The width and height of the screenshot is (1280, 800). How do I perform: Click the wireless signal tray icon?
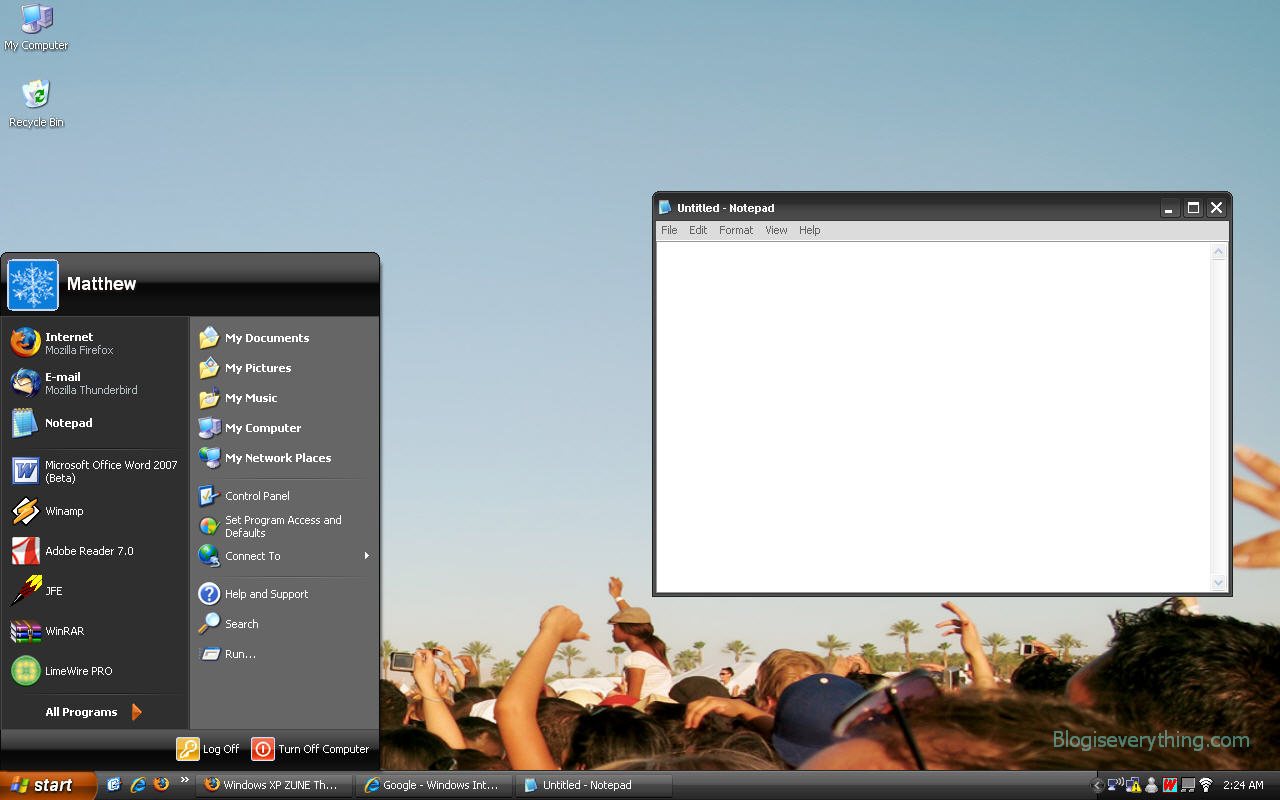(1205, 785)
